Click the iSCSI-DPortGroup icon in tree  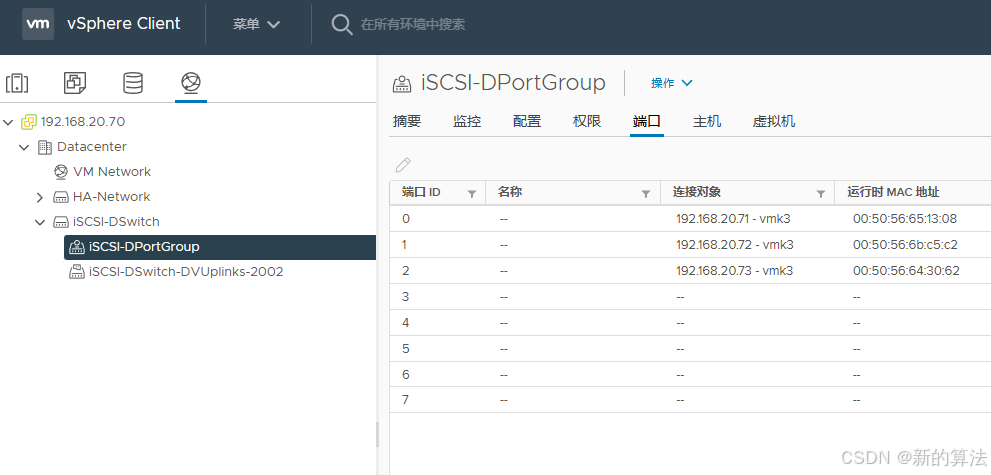point(77,247)
